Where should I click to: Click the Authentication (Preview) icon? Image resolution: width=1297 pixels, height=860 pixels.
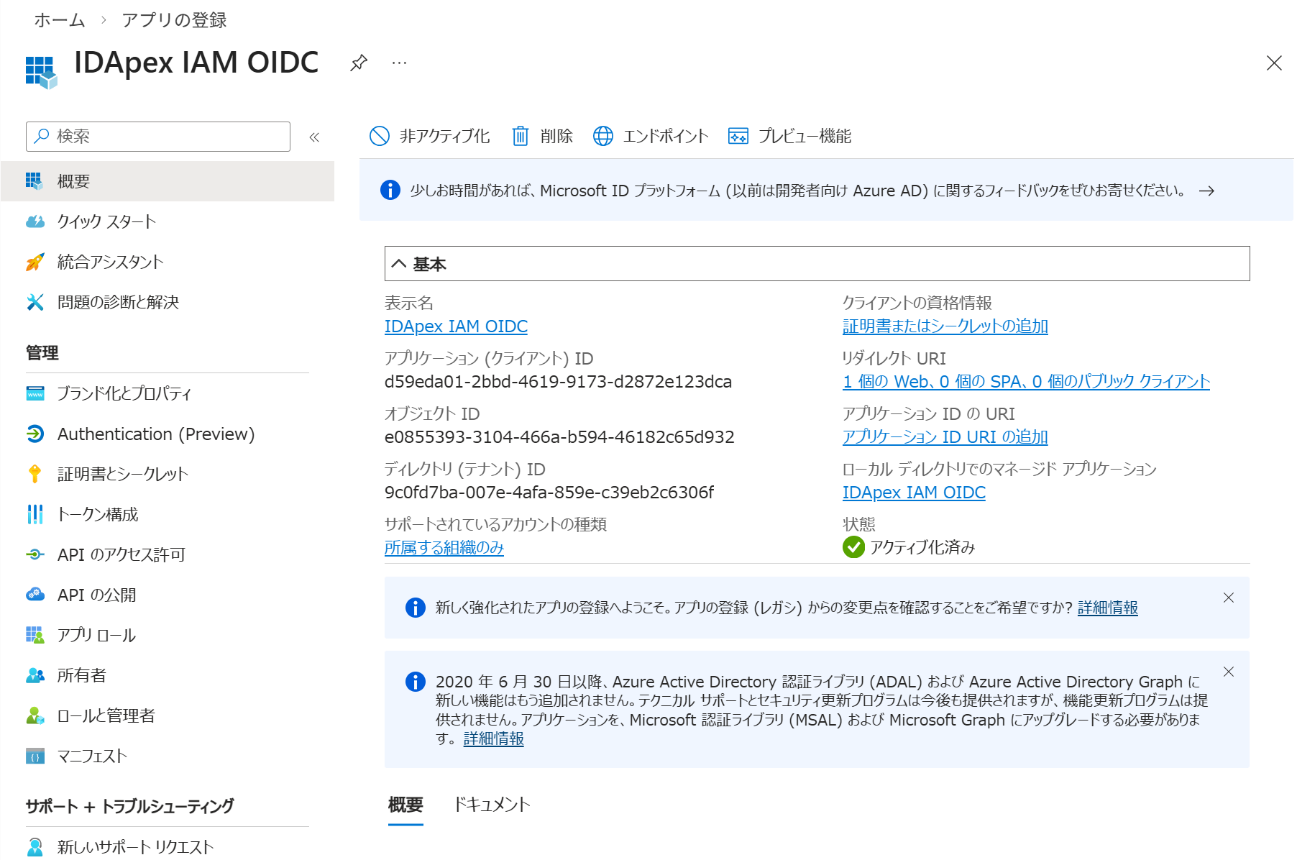(x=35, y=434)
